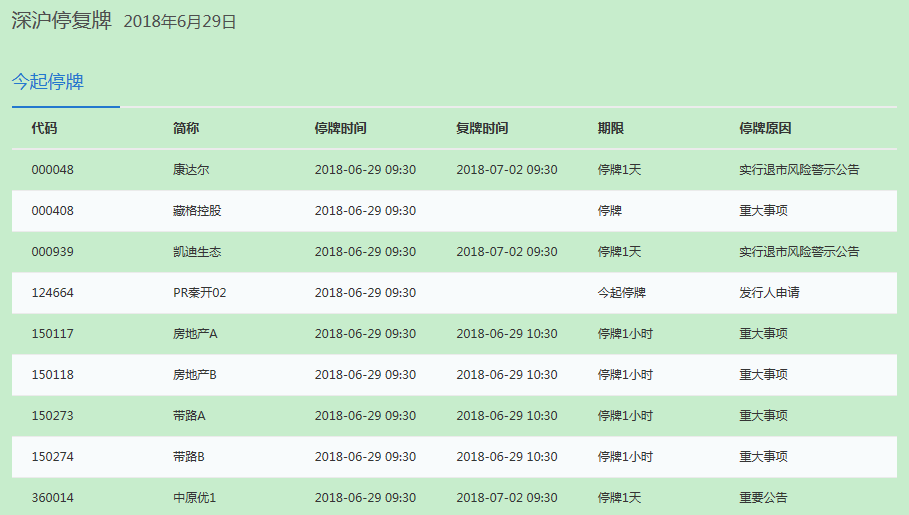Click the 深沪停复牌 page title
This screenshot has height=515, width=909.
pos(61,21)
